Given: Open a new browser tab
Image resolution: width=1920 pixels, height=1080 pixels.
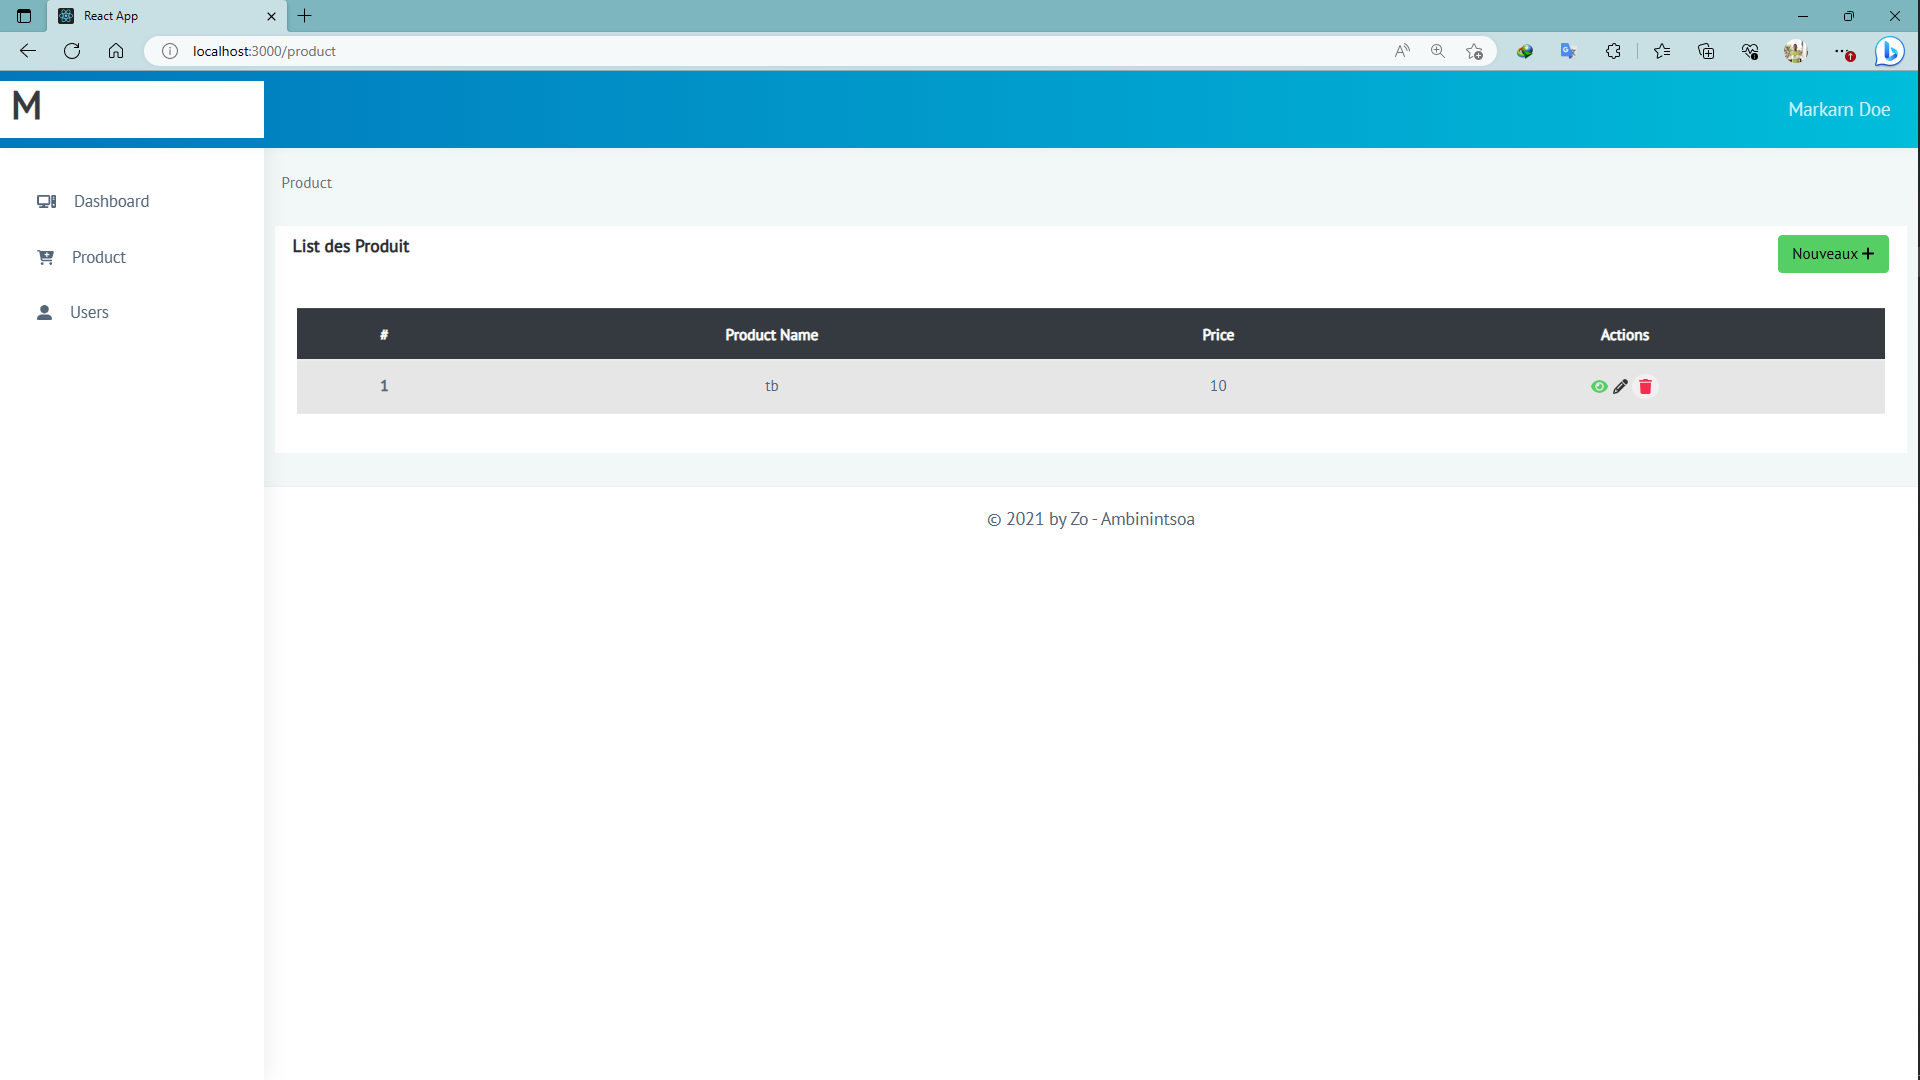Looking at the screenshot, I should pyautogui.click(x=305, y=16).
